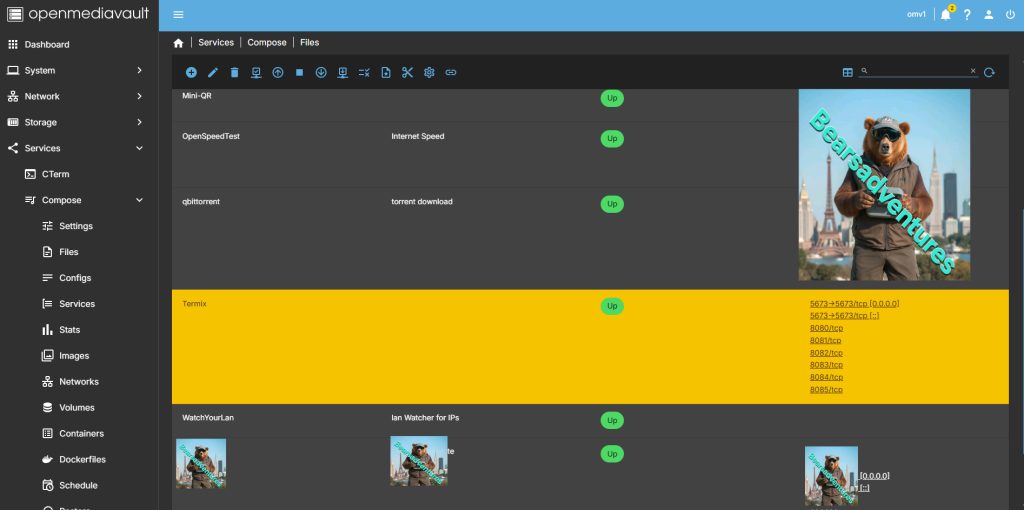Open the 8080/tcp port link
The image size is (1024, 510).
826,328
